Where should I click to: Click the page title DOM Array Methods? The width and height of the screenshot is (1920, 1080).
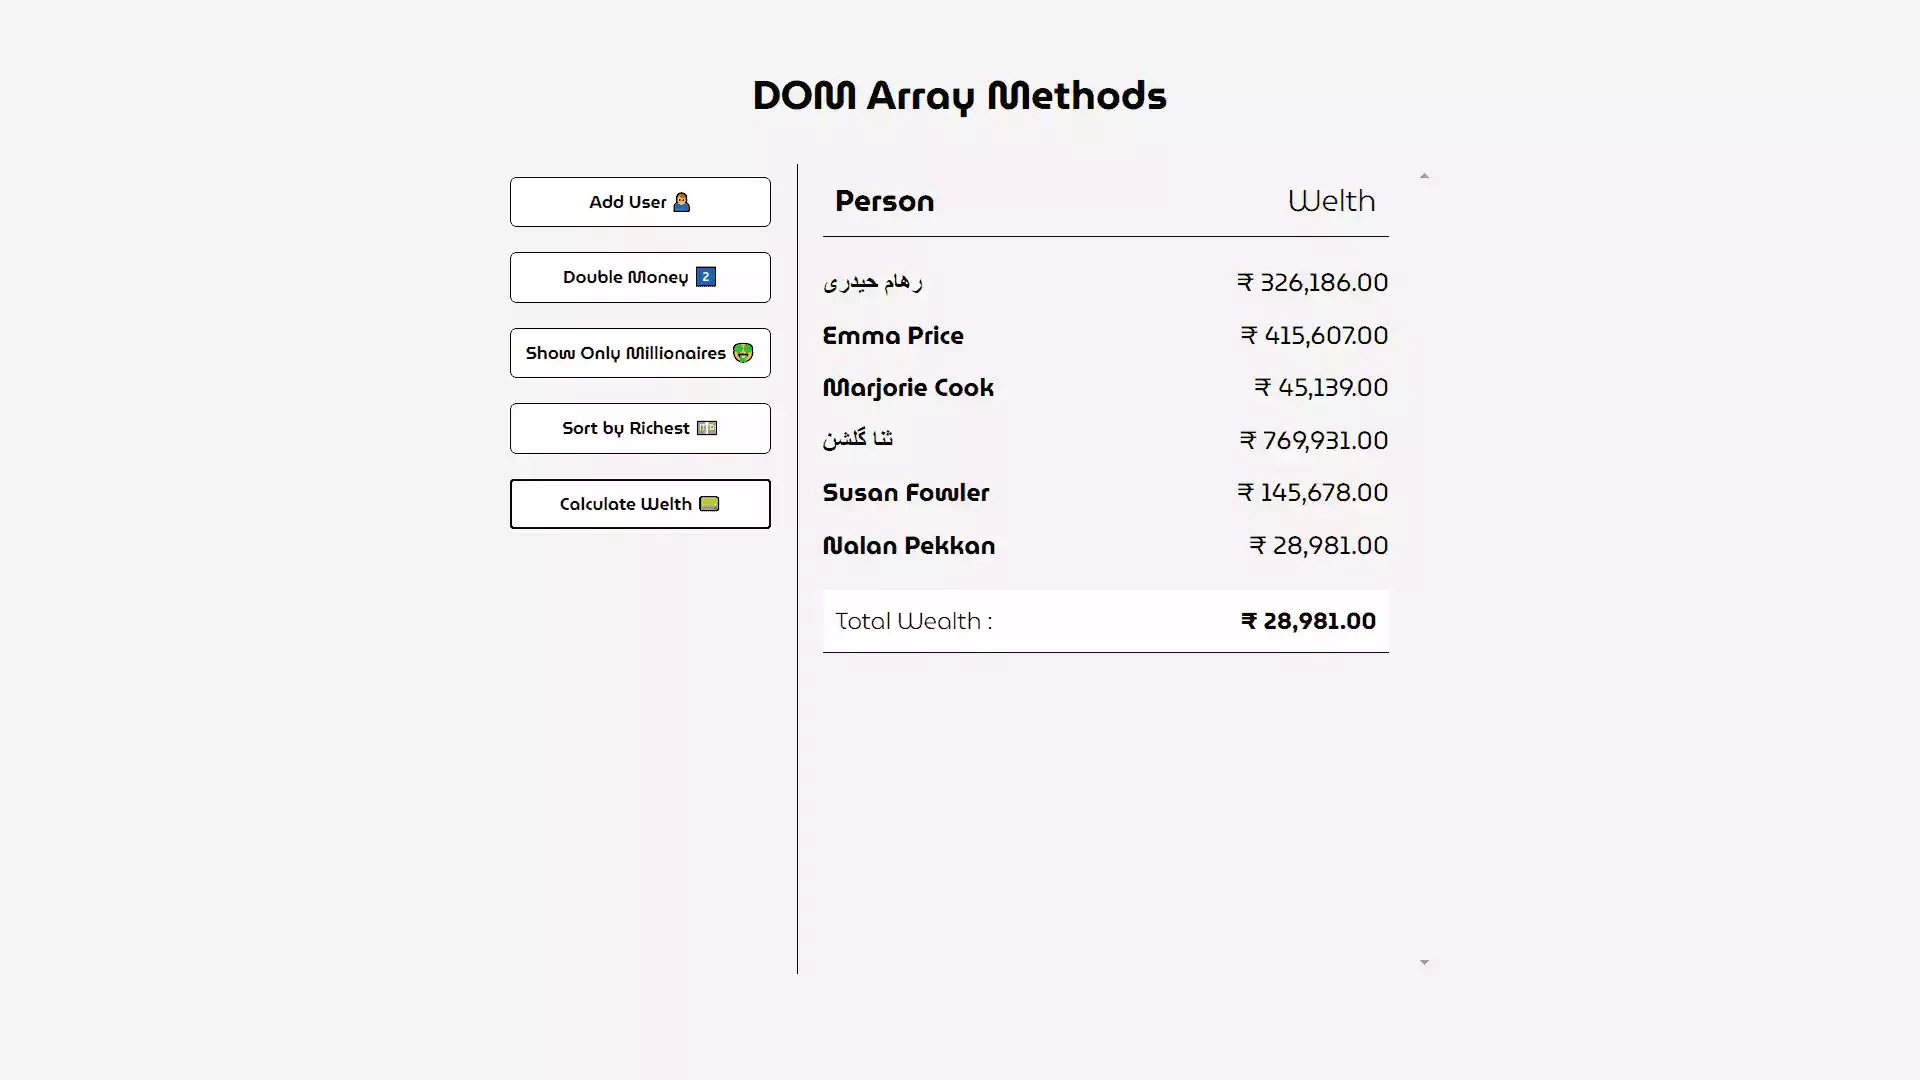[x=959, y=95]
